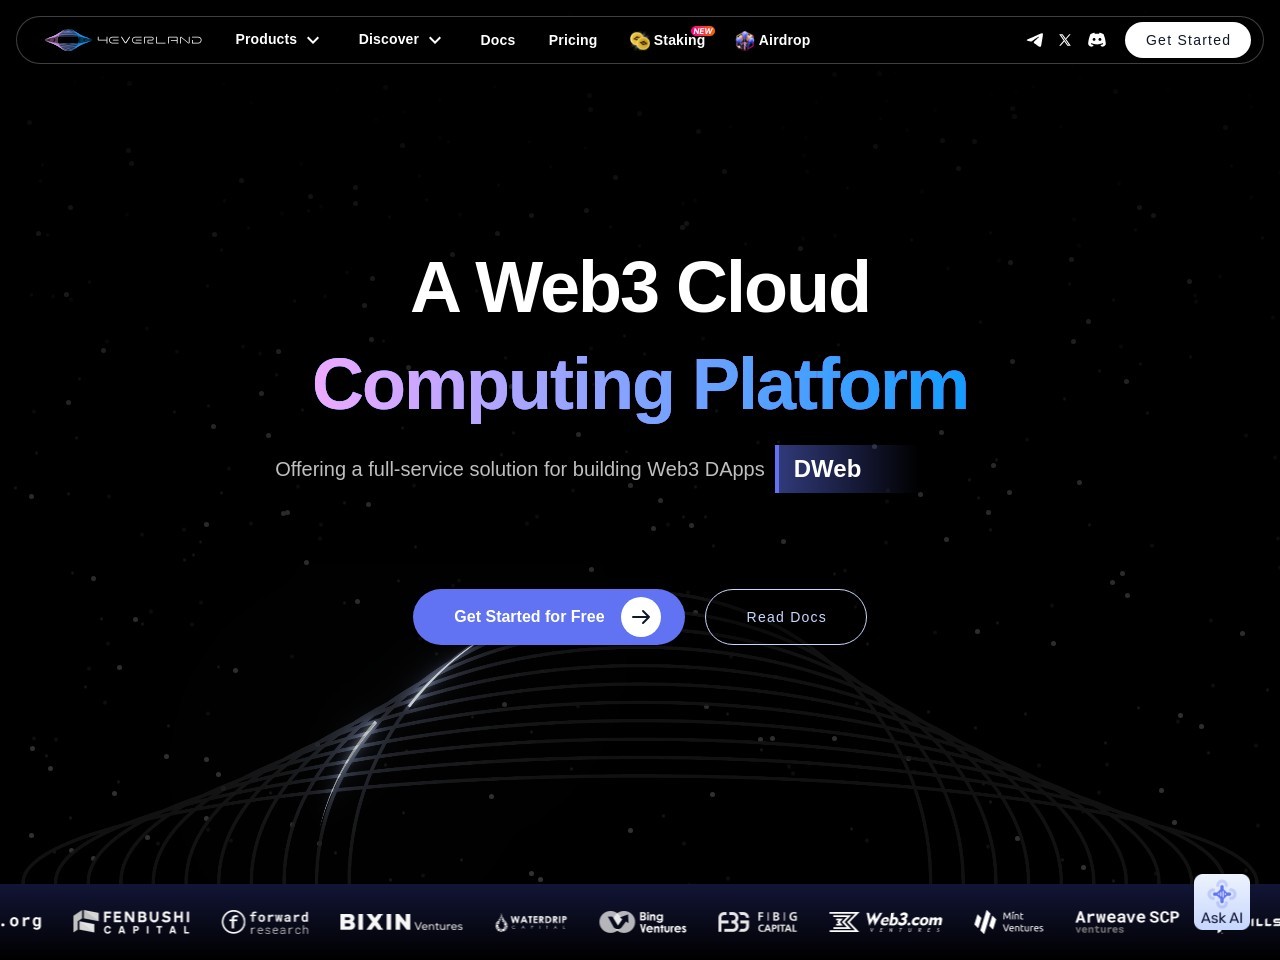Click the Arweave SCP Ventures logo
Screen dimensions: 1280x960
pos(1126,921)
